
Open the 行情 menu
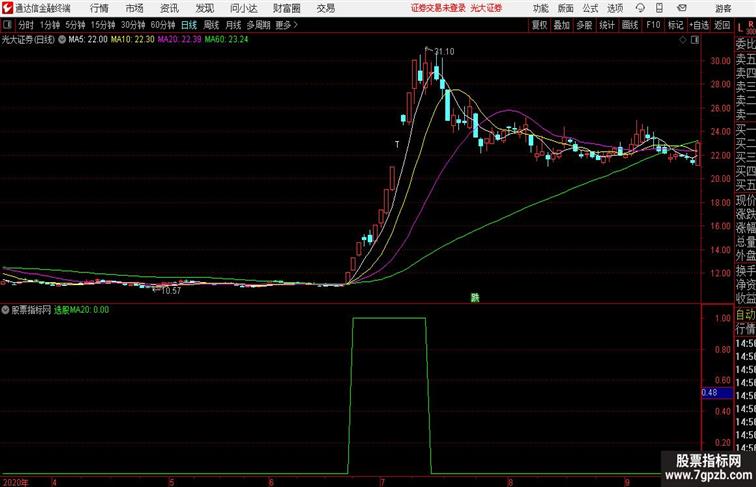pyautogui.click(x=99, y=8)
